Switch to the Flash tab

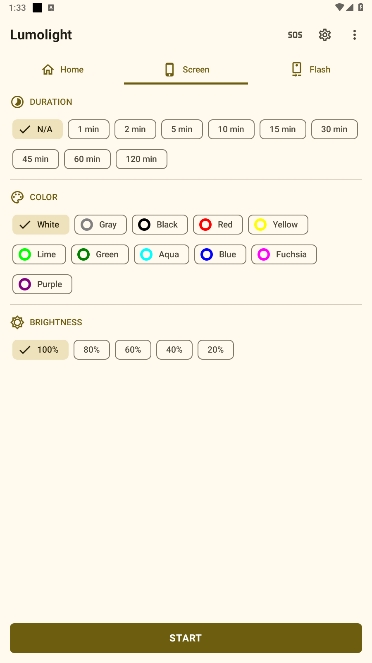coord(310,70)
